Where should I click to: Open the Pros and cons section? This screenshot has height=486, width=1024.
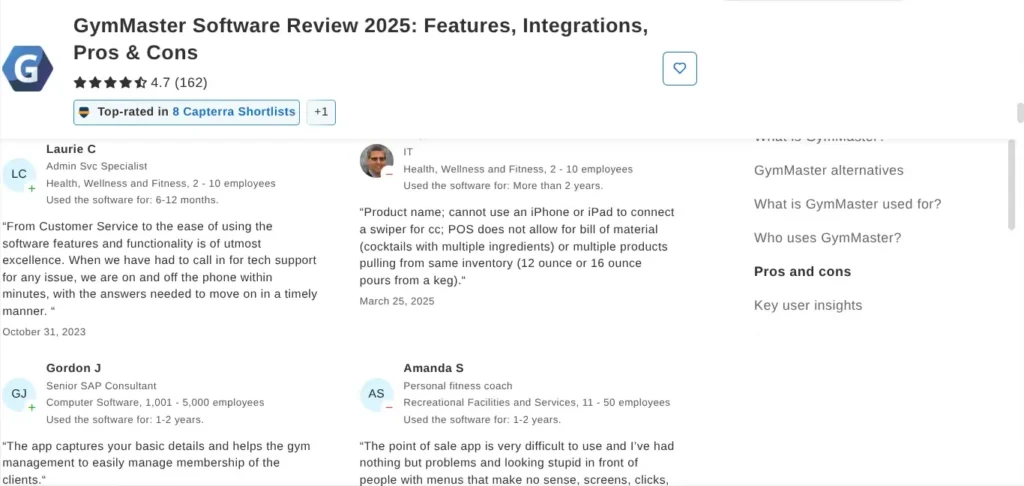coord(802,271)
